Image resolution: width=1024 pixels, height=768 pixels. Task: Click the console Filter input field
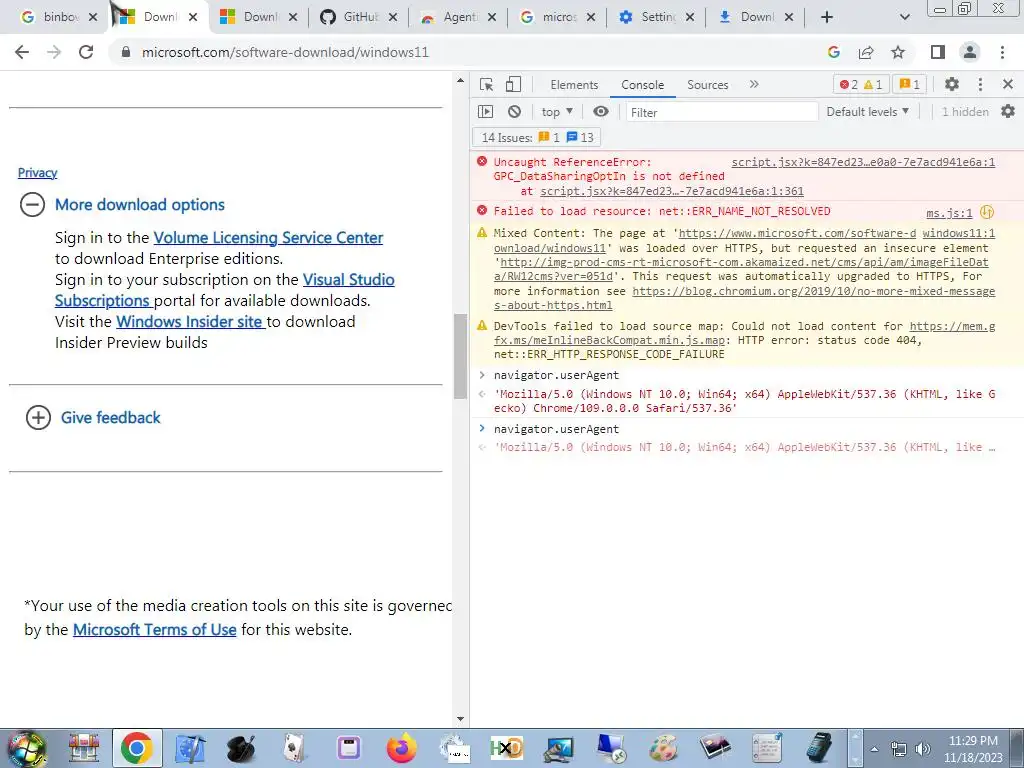tap(722, 112)
